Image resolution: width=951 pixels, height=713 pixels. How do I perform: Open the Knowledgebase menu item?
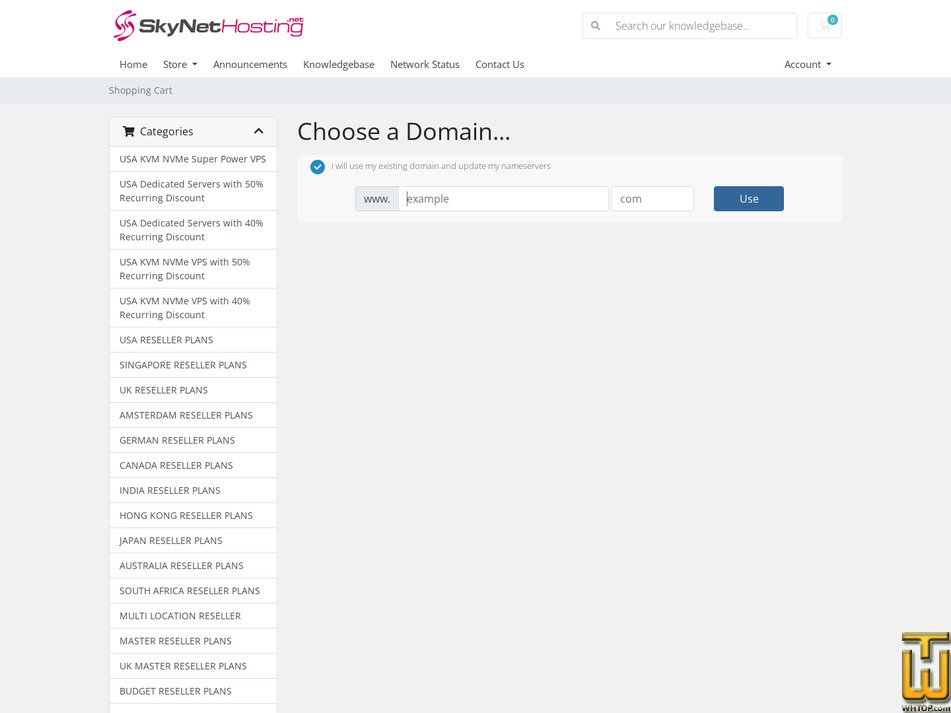338,64
